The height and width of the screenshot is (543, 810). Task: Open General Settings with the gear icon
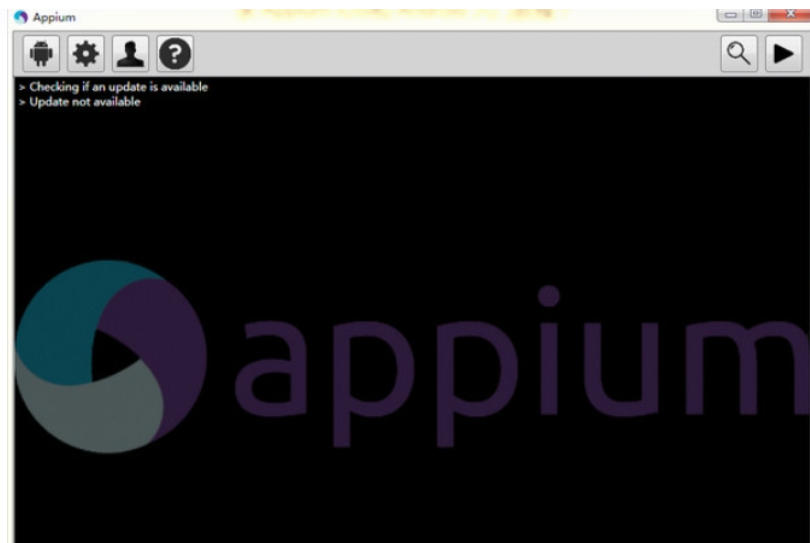coord(87,54)
